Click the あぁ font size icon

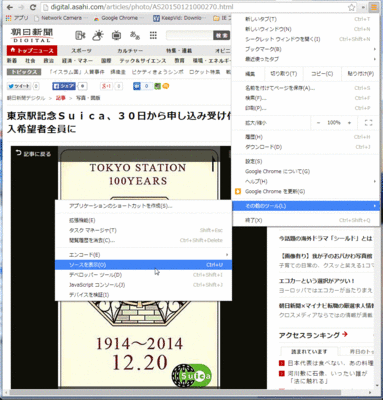135,35
